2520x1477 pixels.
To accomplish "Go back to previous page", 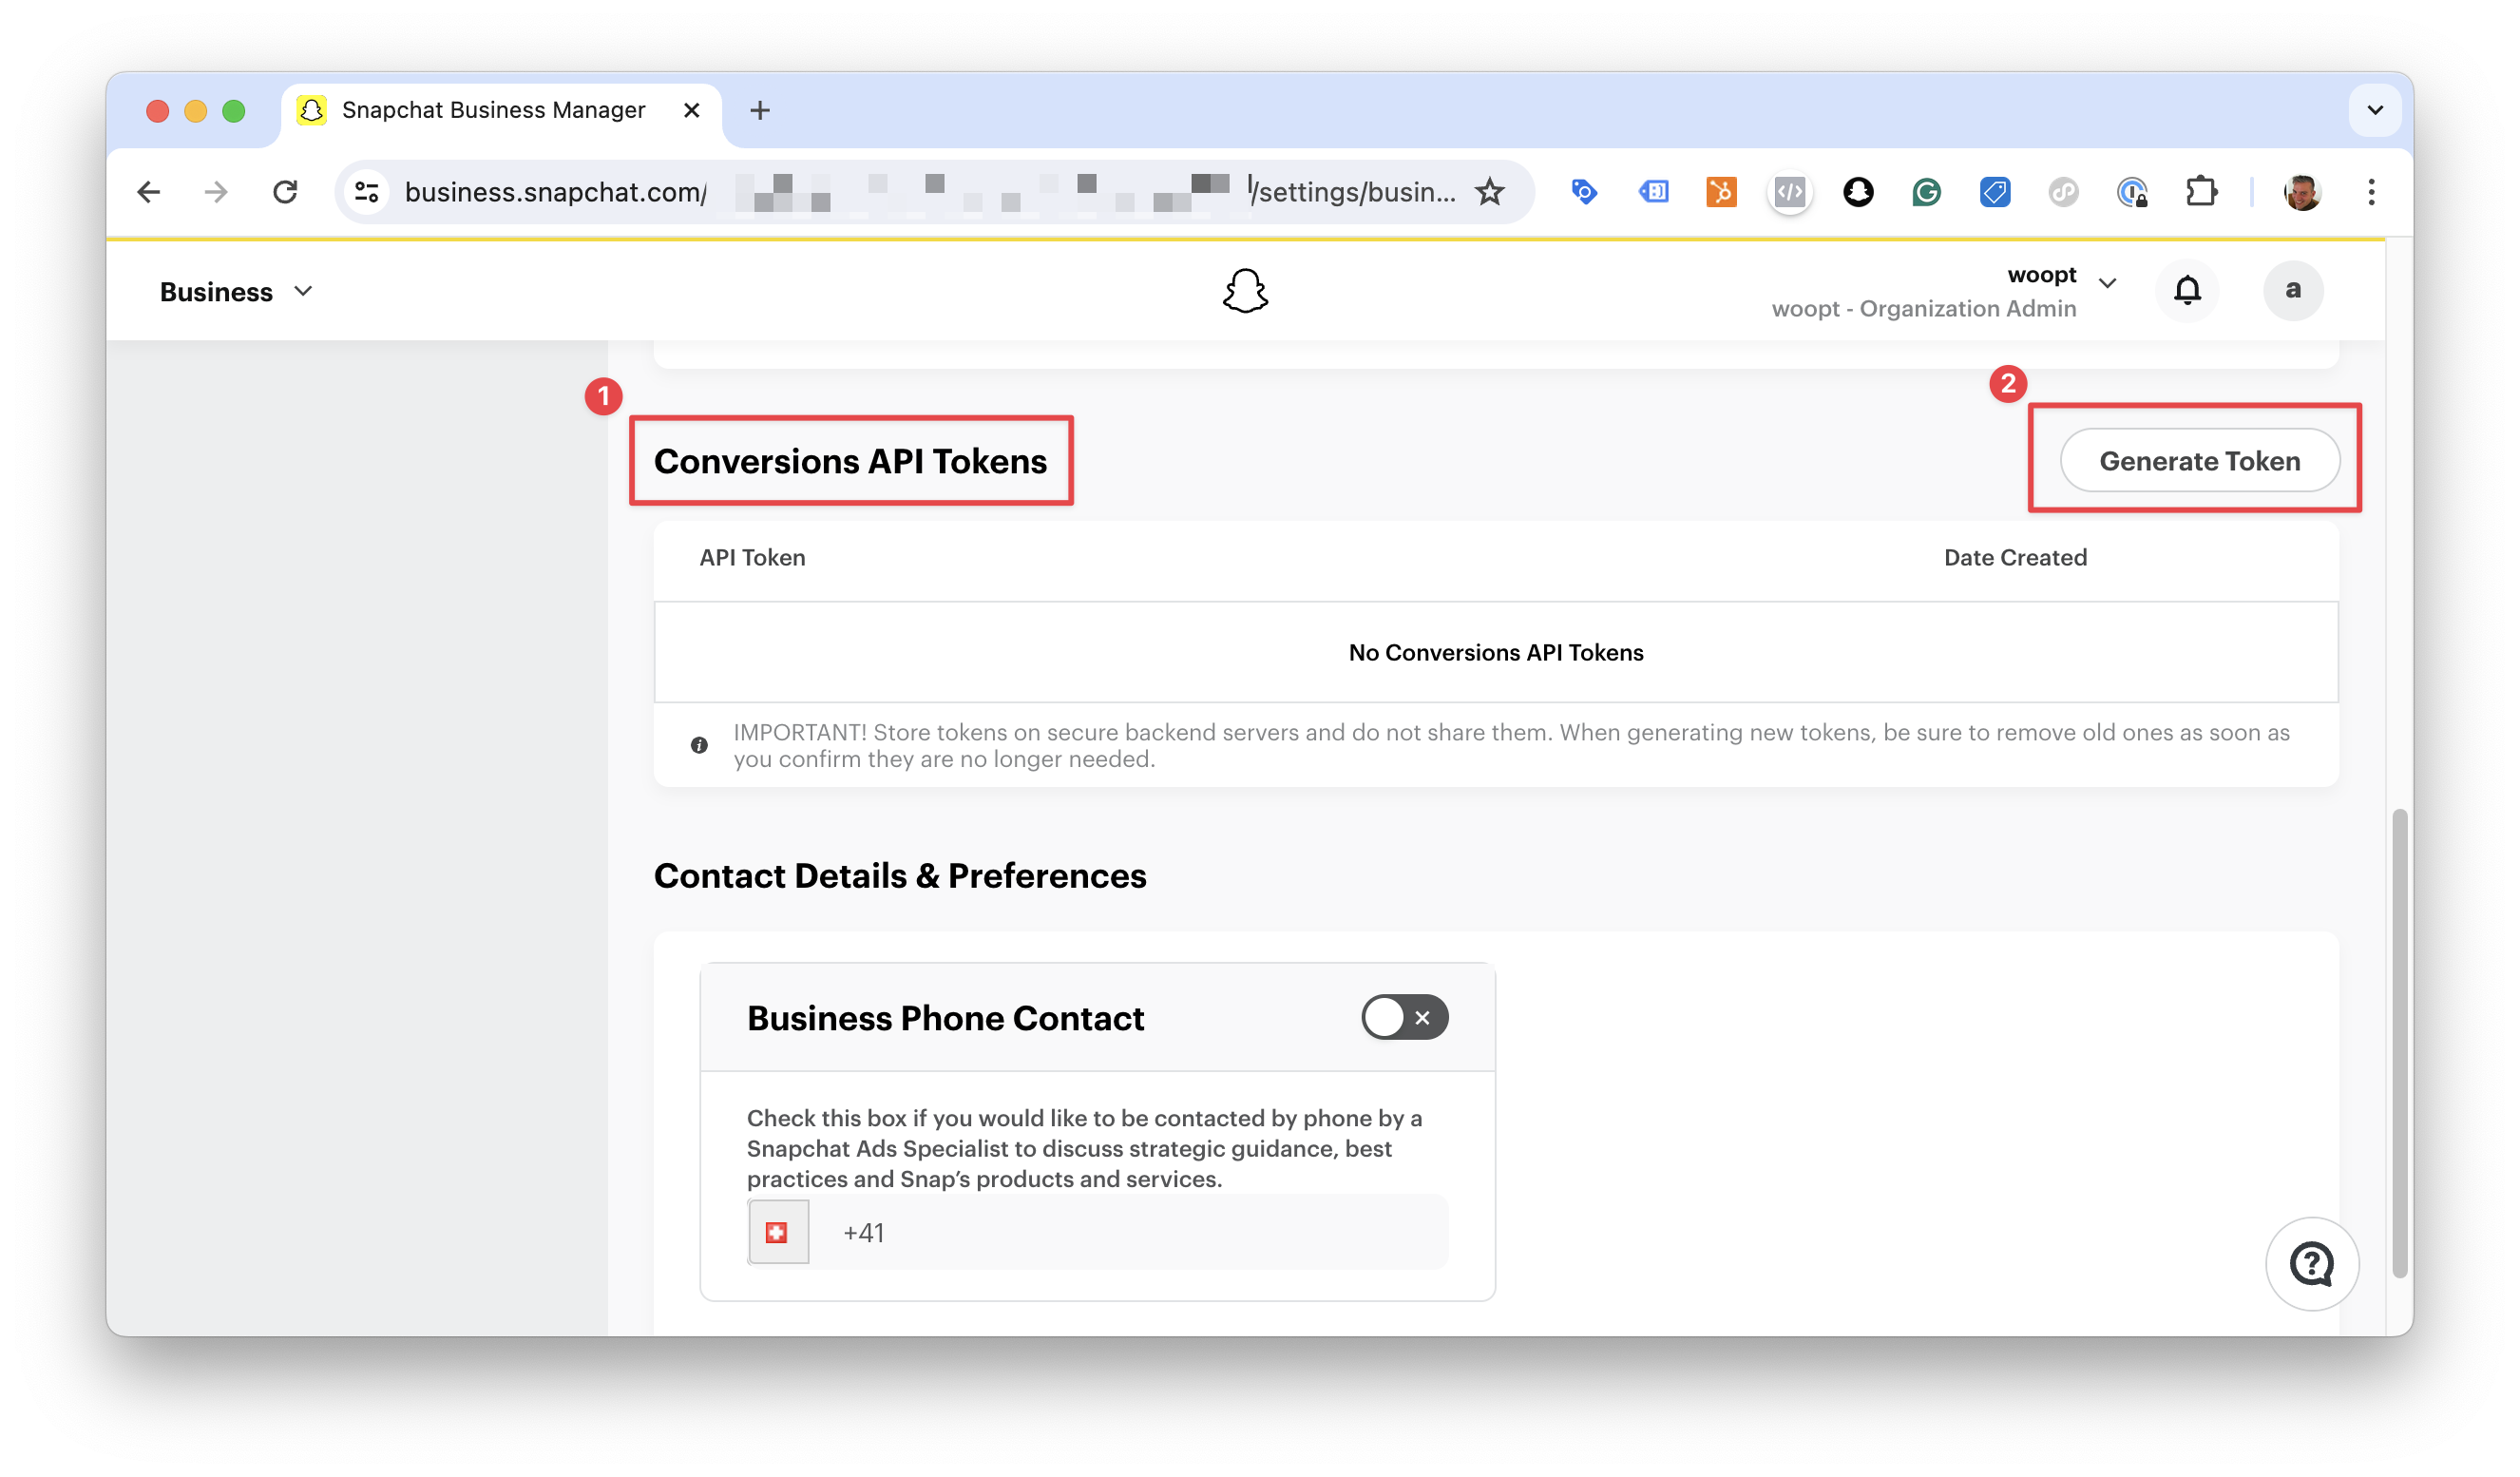I will [x=149, y=192].
